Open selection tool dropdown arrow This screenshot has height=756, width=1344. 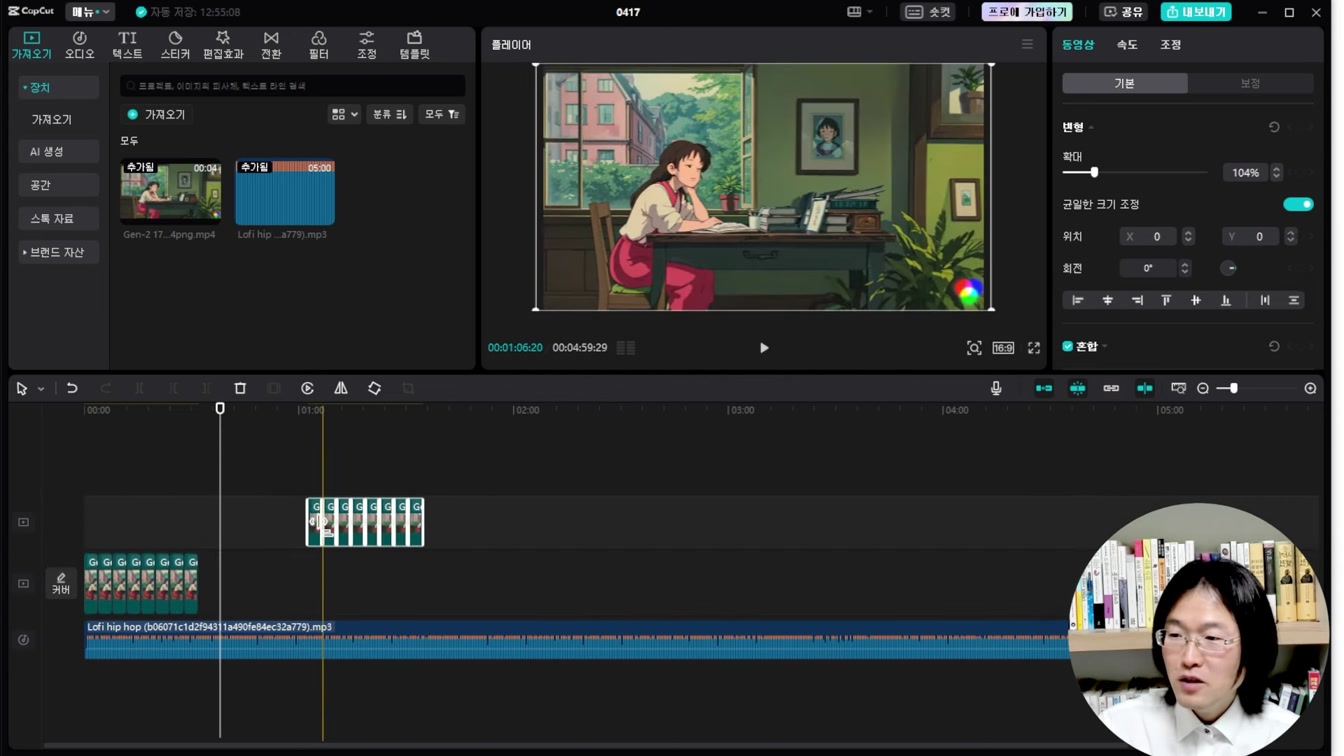(x=41, y=389)
